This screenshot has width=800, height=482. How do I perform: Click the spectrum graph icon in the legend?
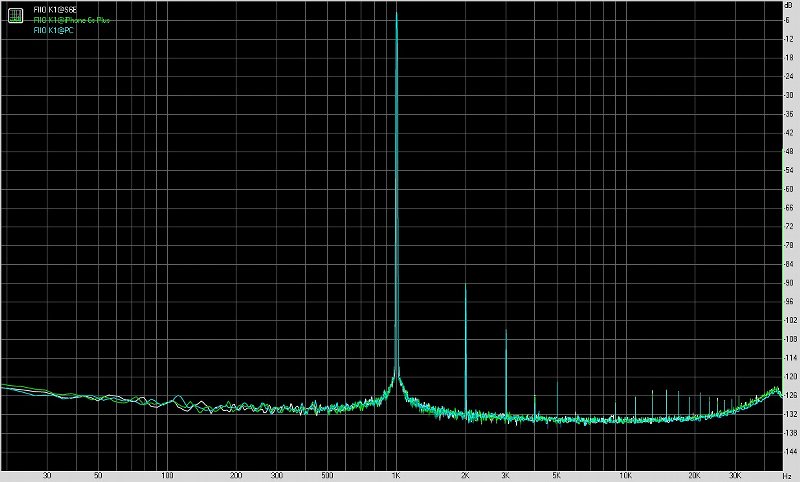14,13
